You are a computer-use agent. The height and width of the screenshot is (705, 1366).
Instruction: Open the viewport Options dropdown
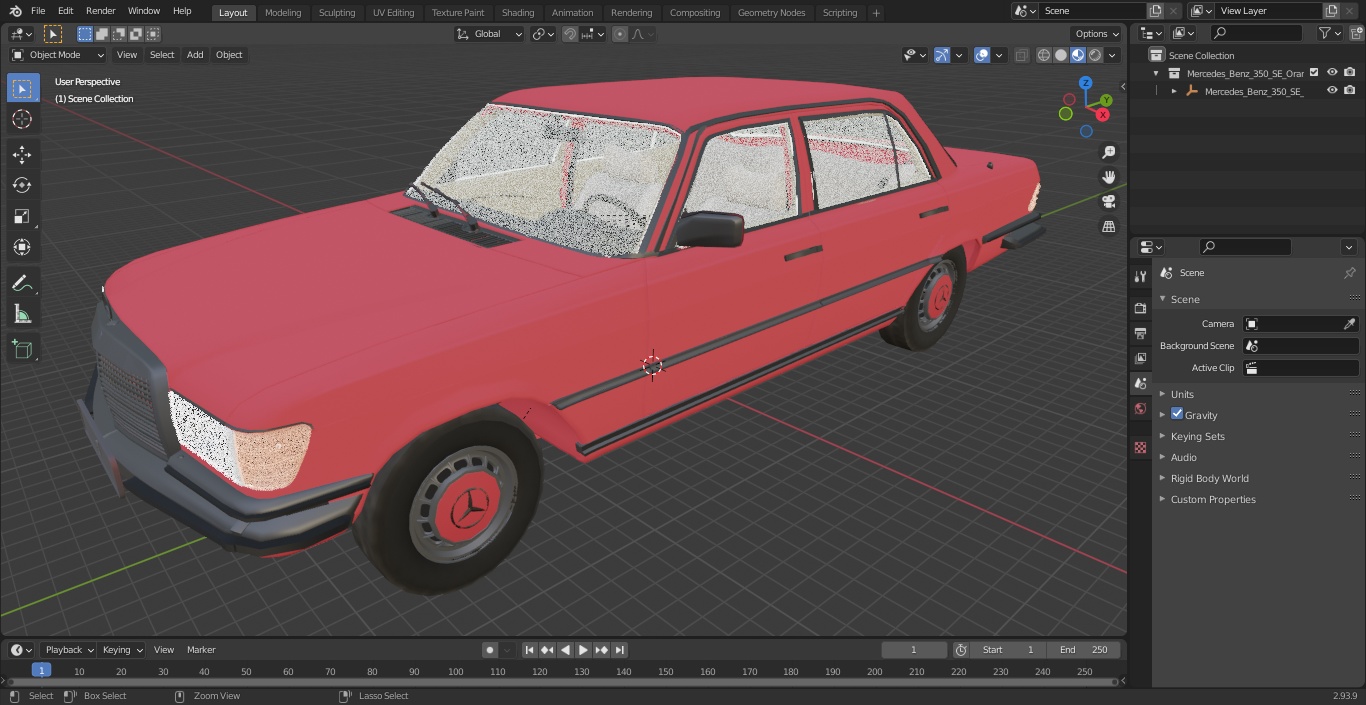[x=1098, y=34]
